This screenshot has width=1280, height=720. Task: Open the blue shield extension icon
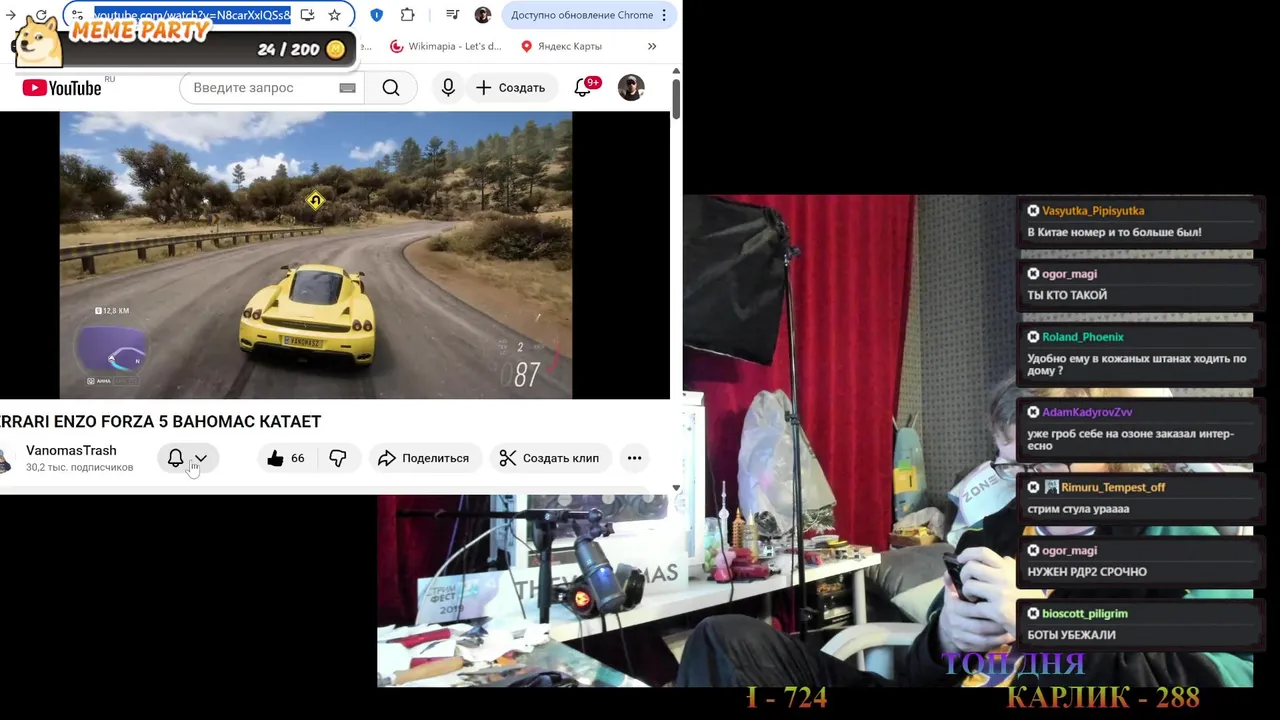click(376, 15)
